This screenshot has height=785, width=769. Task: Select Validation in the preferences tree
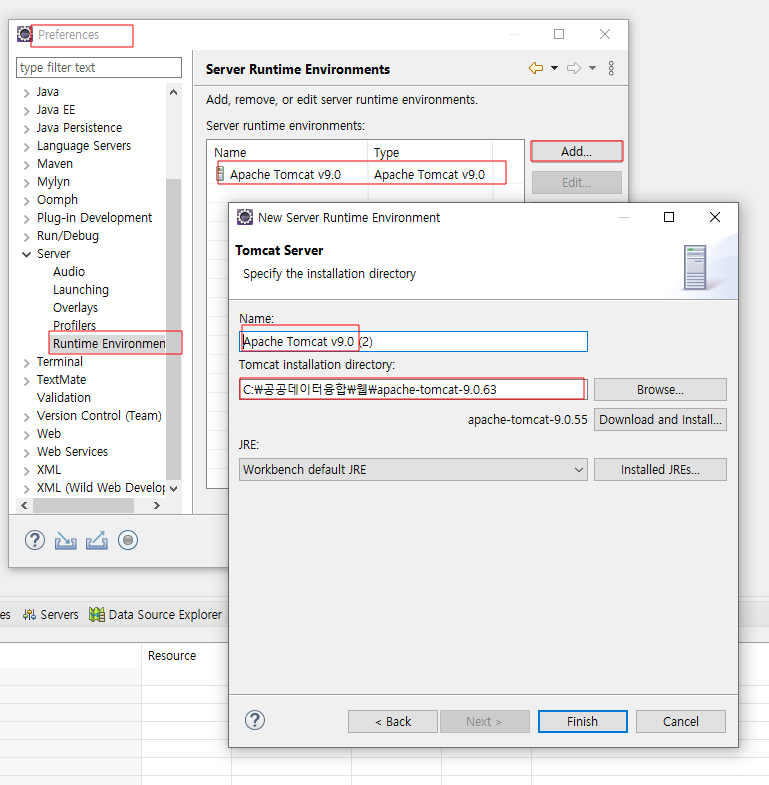pyautogui.click(x=64, y=398)
